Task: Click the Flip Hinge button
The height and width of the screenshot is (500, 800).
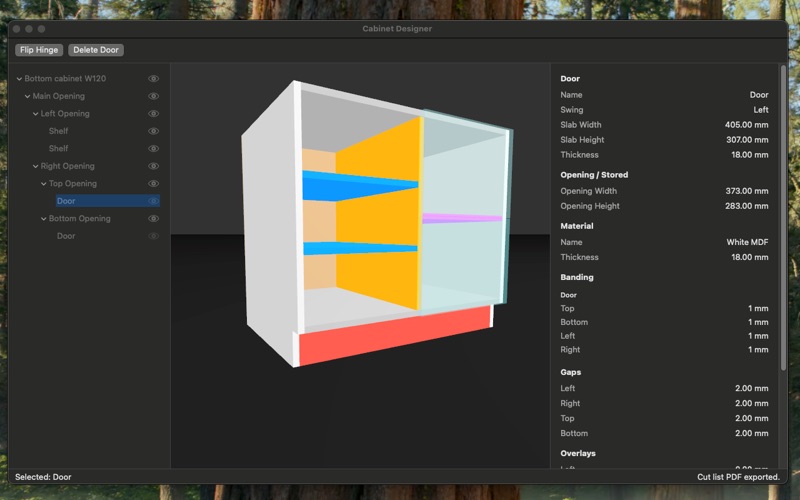Action: coord(39,49)
